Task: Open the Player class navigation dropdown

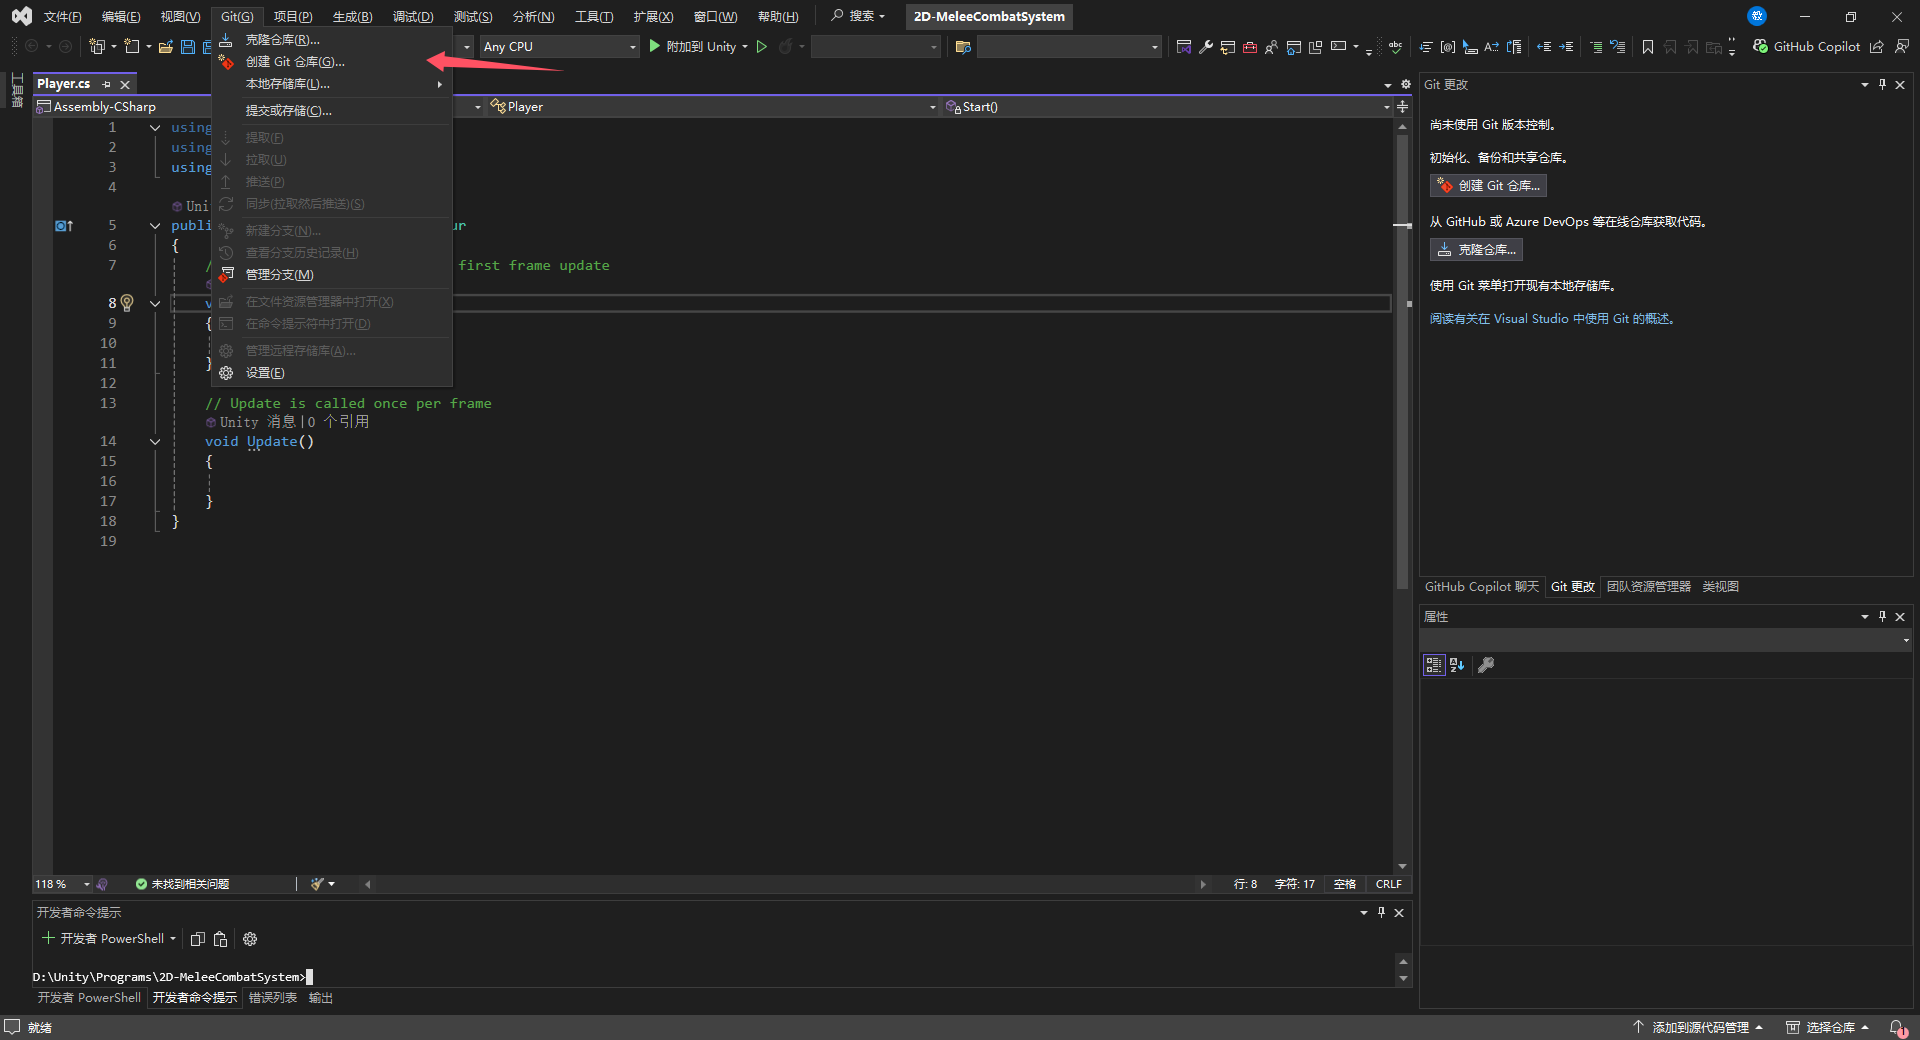Action: 714,107
